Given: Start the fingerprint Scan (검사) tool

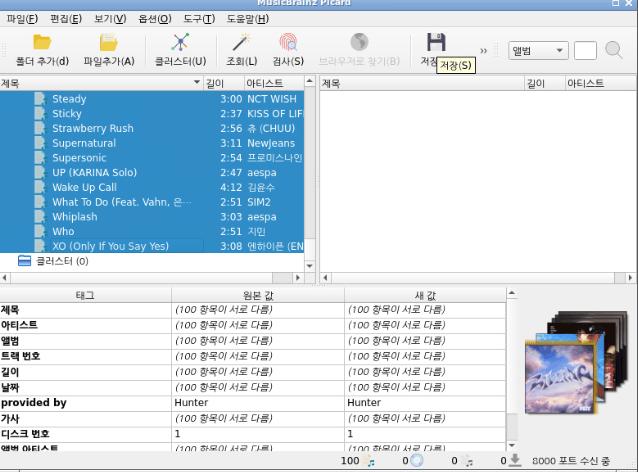Looking at the screenshot, I should point(288,43).
